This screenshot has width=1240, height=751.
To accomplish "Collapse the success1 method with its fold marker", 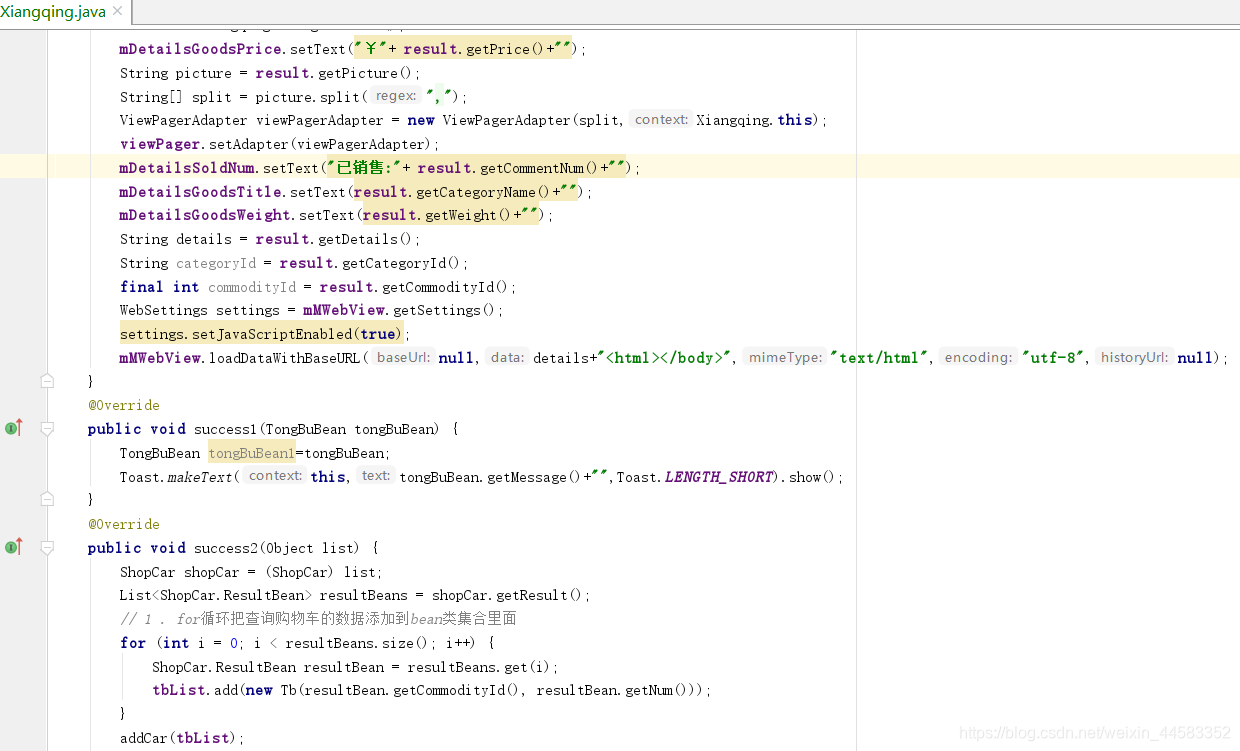I will pyautogui.click(x=47, y=428).
